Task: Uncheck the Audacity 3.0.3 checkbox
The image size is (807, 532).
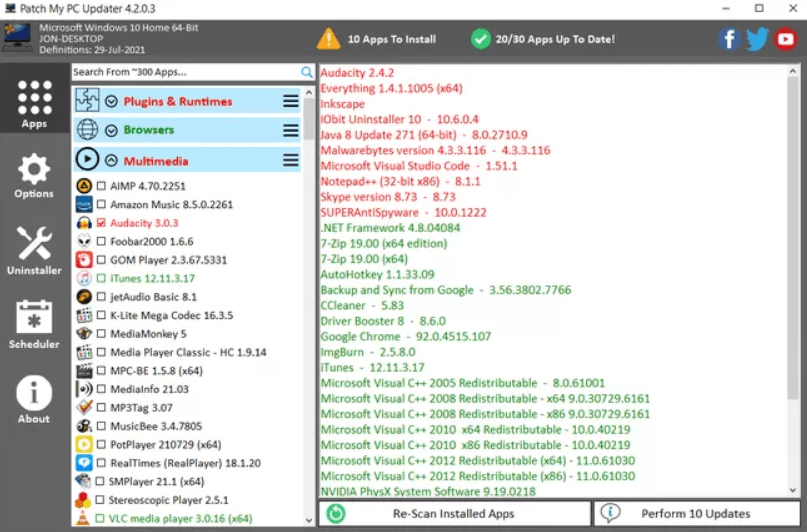Action: 101,223
